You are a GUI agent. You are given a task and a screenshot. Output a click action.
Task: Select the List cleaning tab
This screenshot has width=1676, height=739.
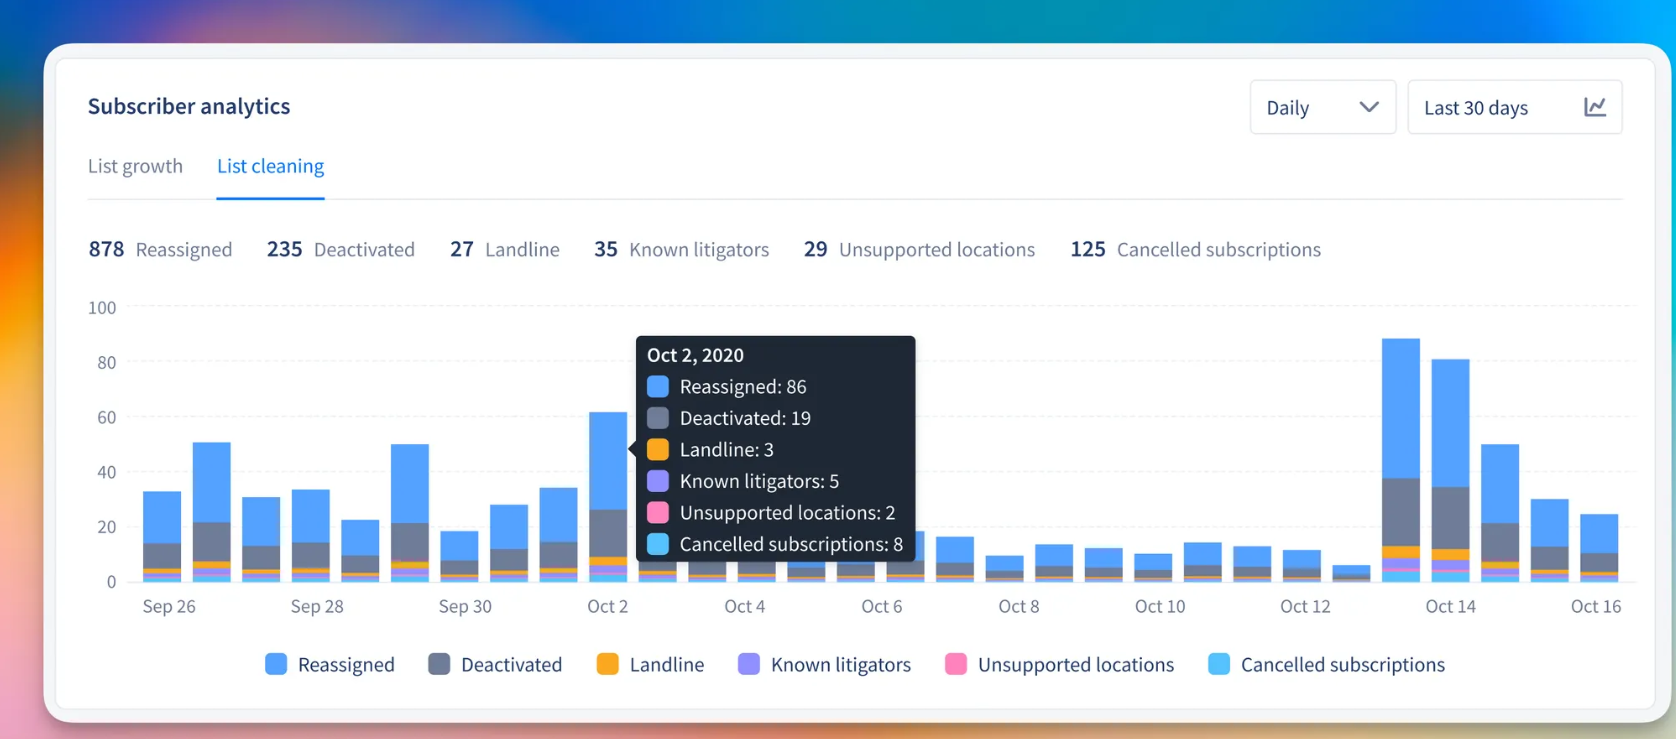pos(270,166)
